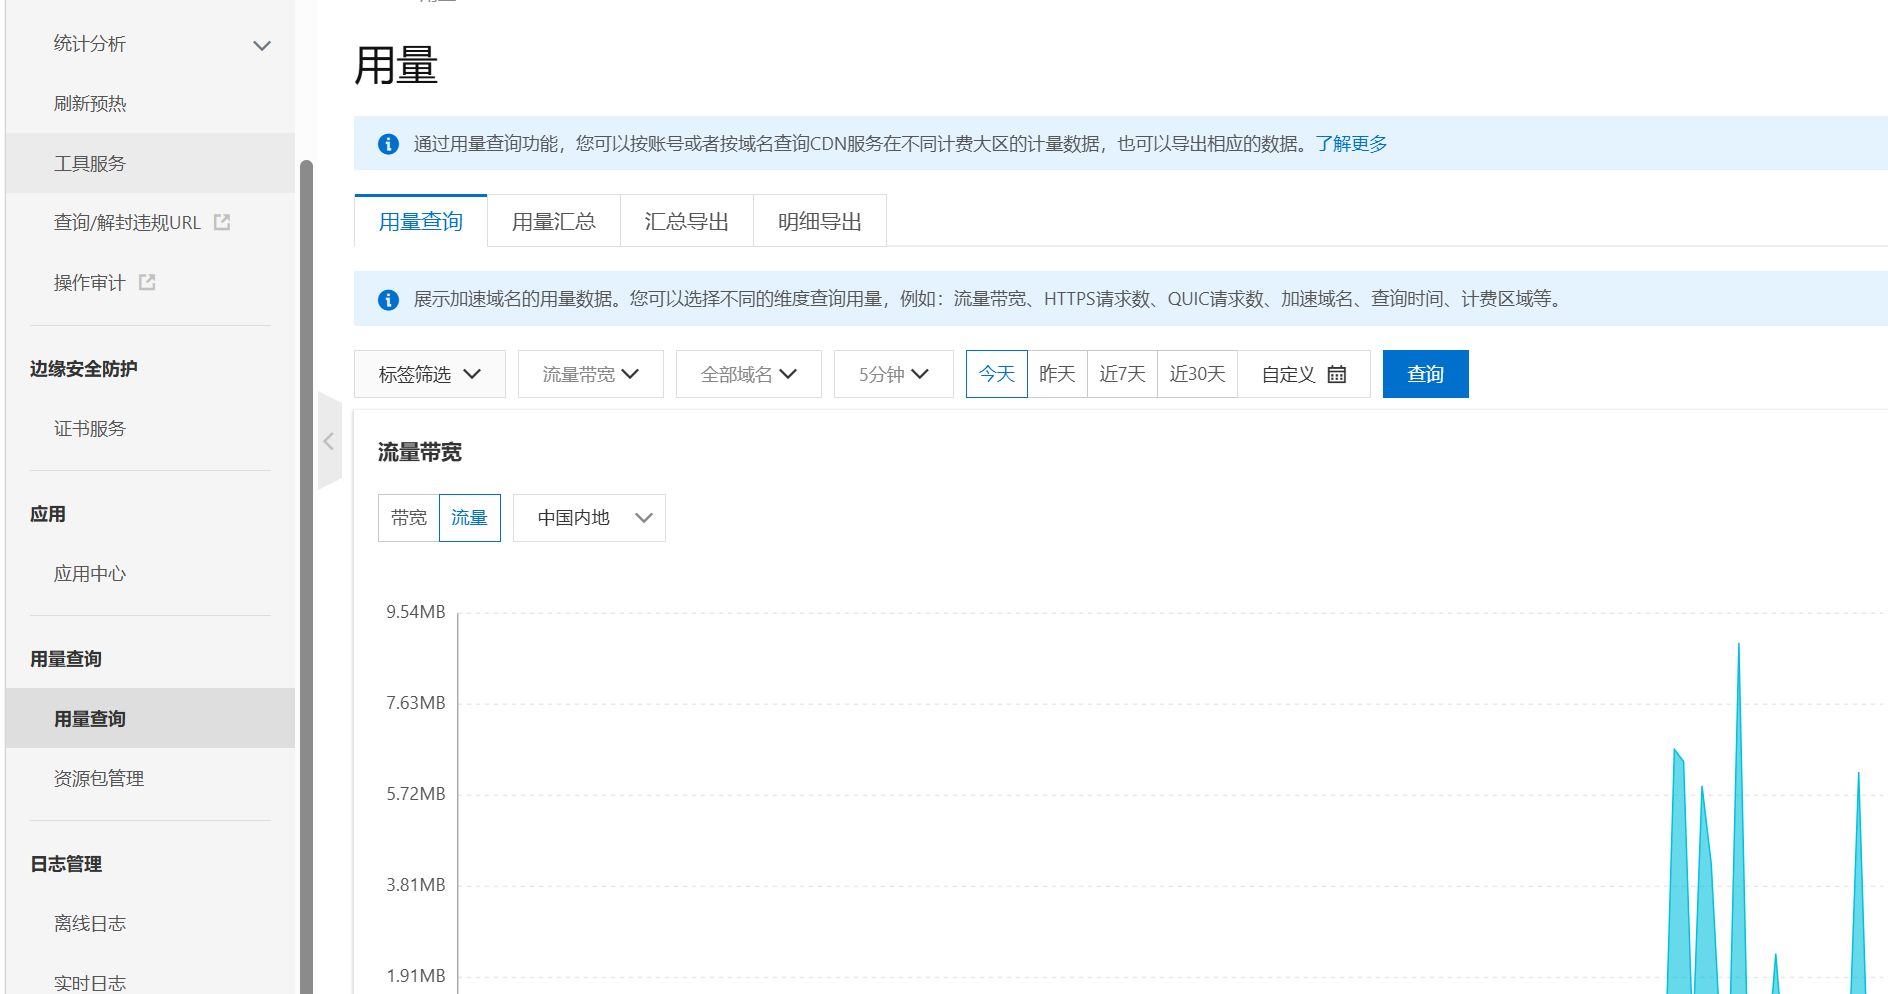Click the external link icon beside 操作审计
Image resolution: width=1888 pixels, height=994 pixels.
point(147,282)
